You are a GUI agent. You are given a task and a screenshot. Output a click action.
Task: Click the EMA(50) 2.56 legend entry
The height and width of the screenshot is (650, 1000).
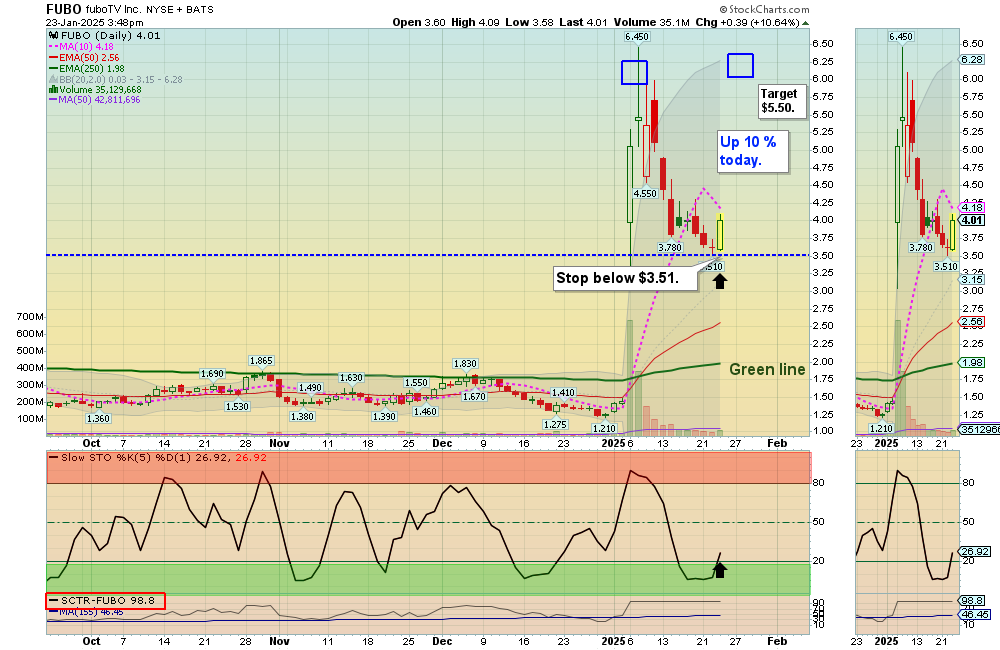click(84, 57)
